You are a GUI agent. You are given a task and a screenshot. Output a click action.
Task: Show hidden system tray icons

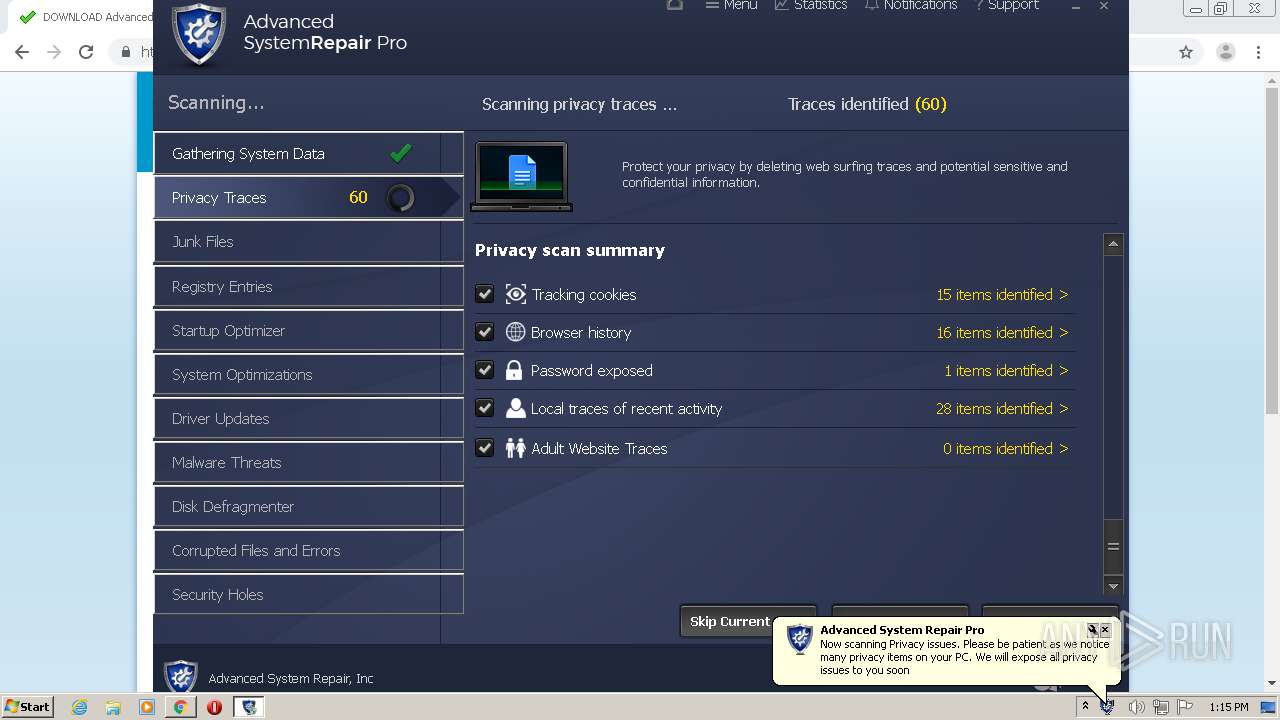click(1085, 707)
